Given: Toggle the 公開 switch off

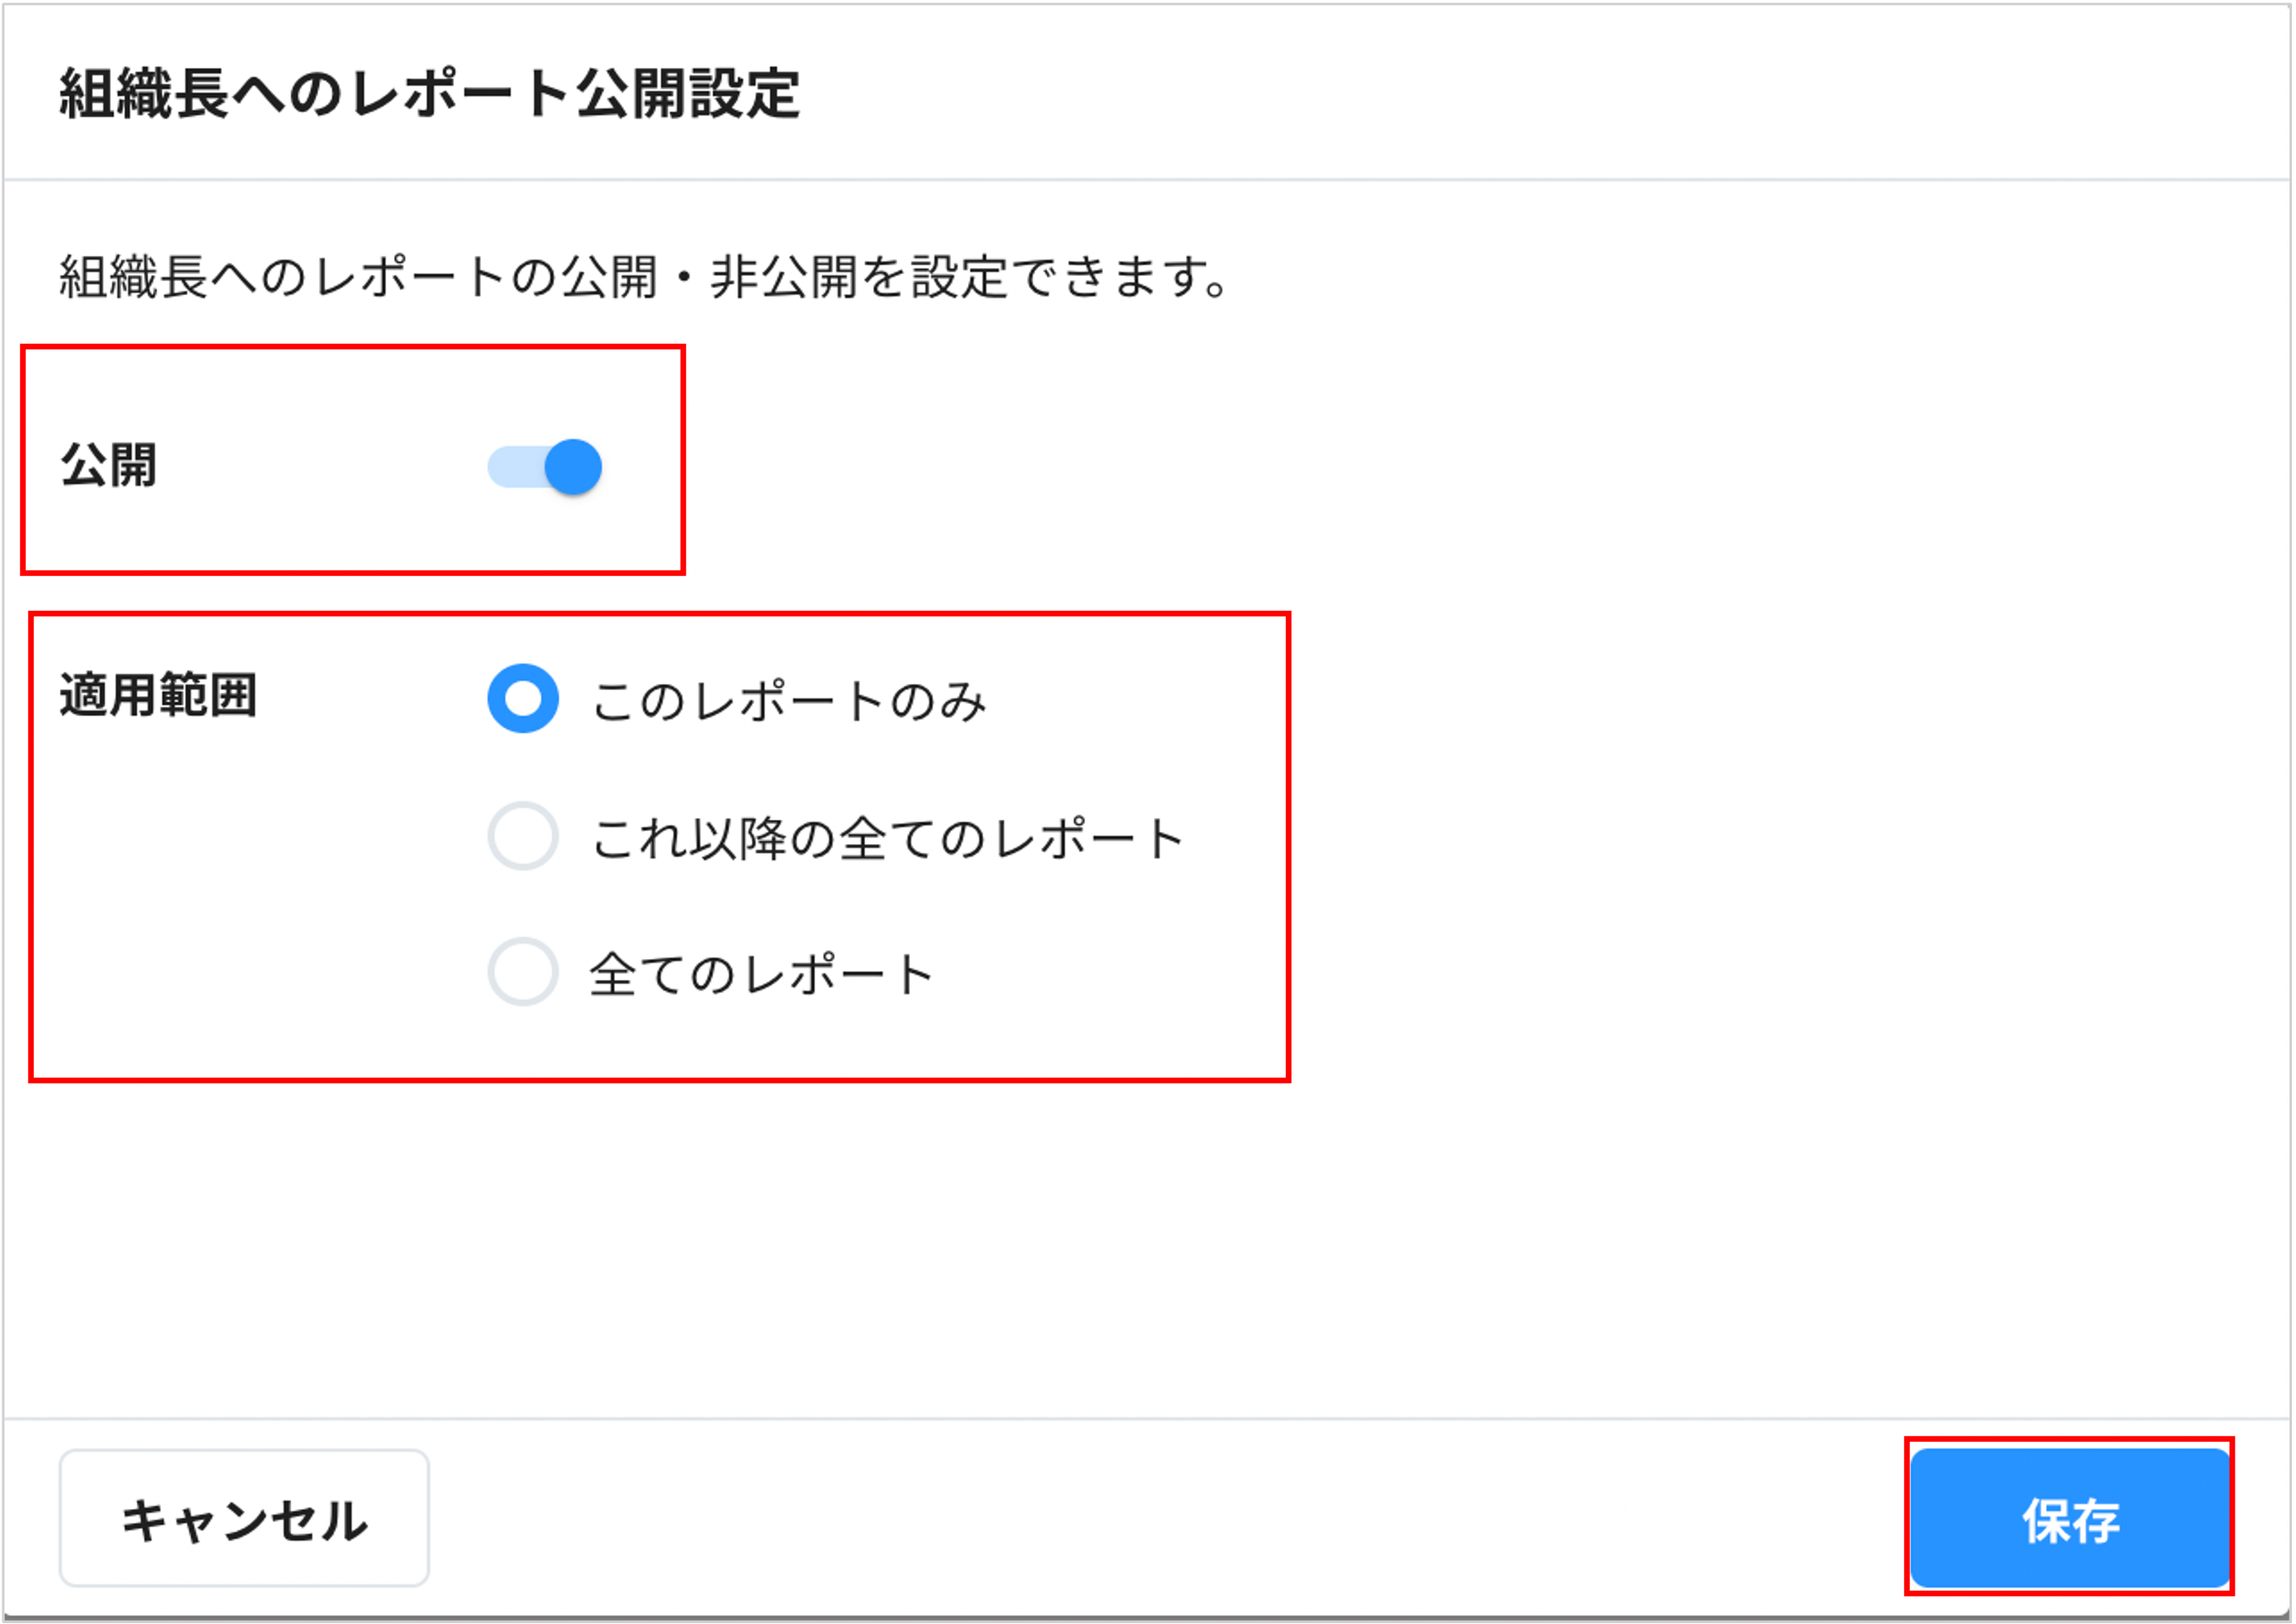Looking at the screenshot, I should [545, 467].
